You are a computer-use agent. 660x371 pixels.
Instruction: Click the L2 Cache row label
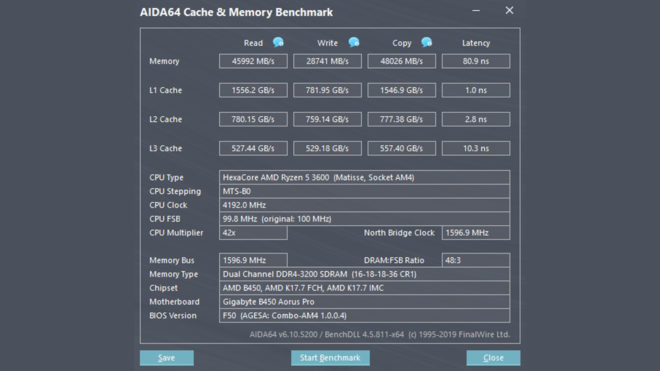point(165,119)
